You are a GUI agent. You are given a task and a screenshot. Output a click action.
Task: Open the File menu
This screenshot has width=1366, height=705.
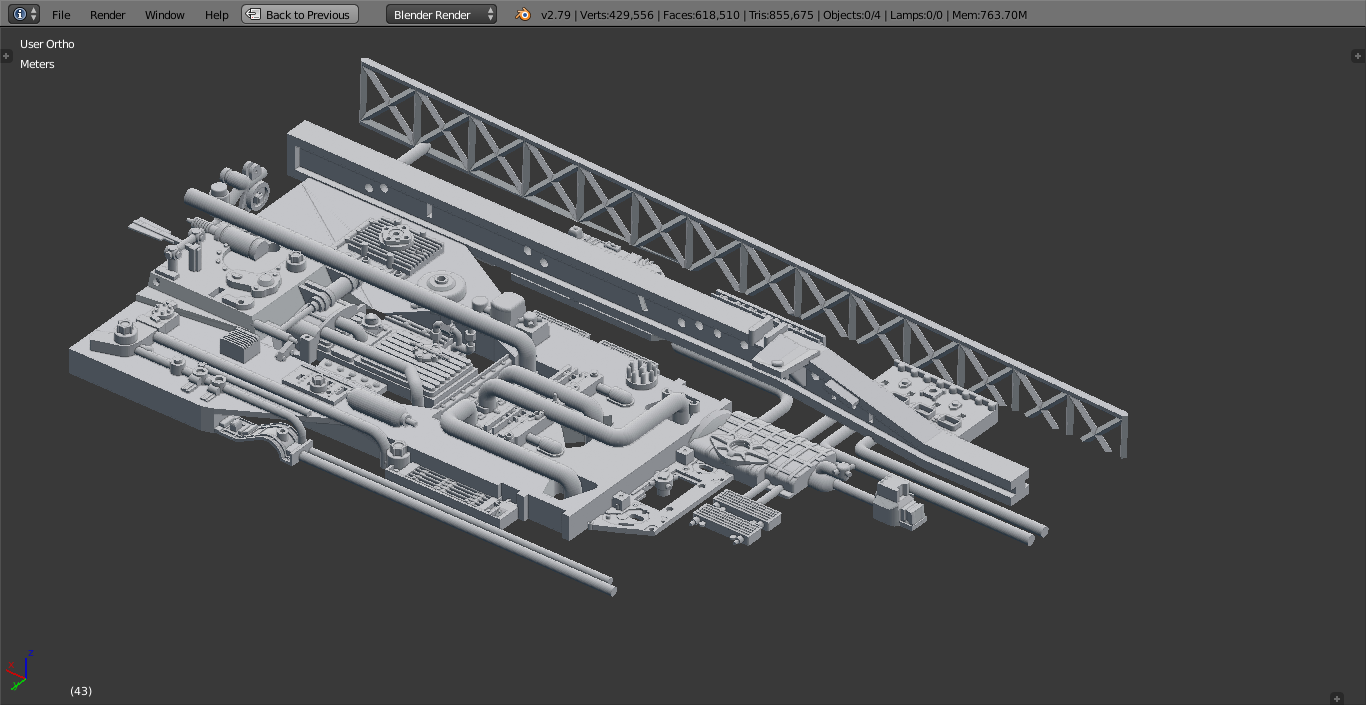pos(61,15)
